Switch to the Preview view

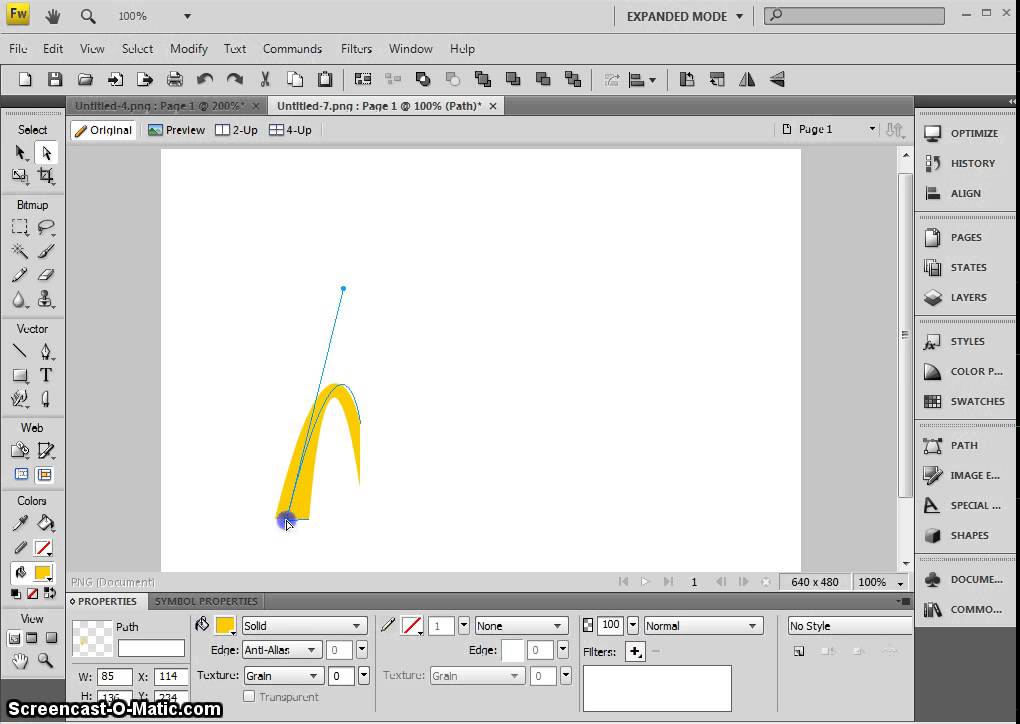[176, 130]
